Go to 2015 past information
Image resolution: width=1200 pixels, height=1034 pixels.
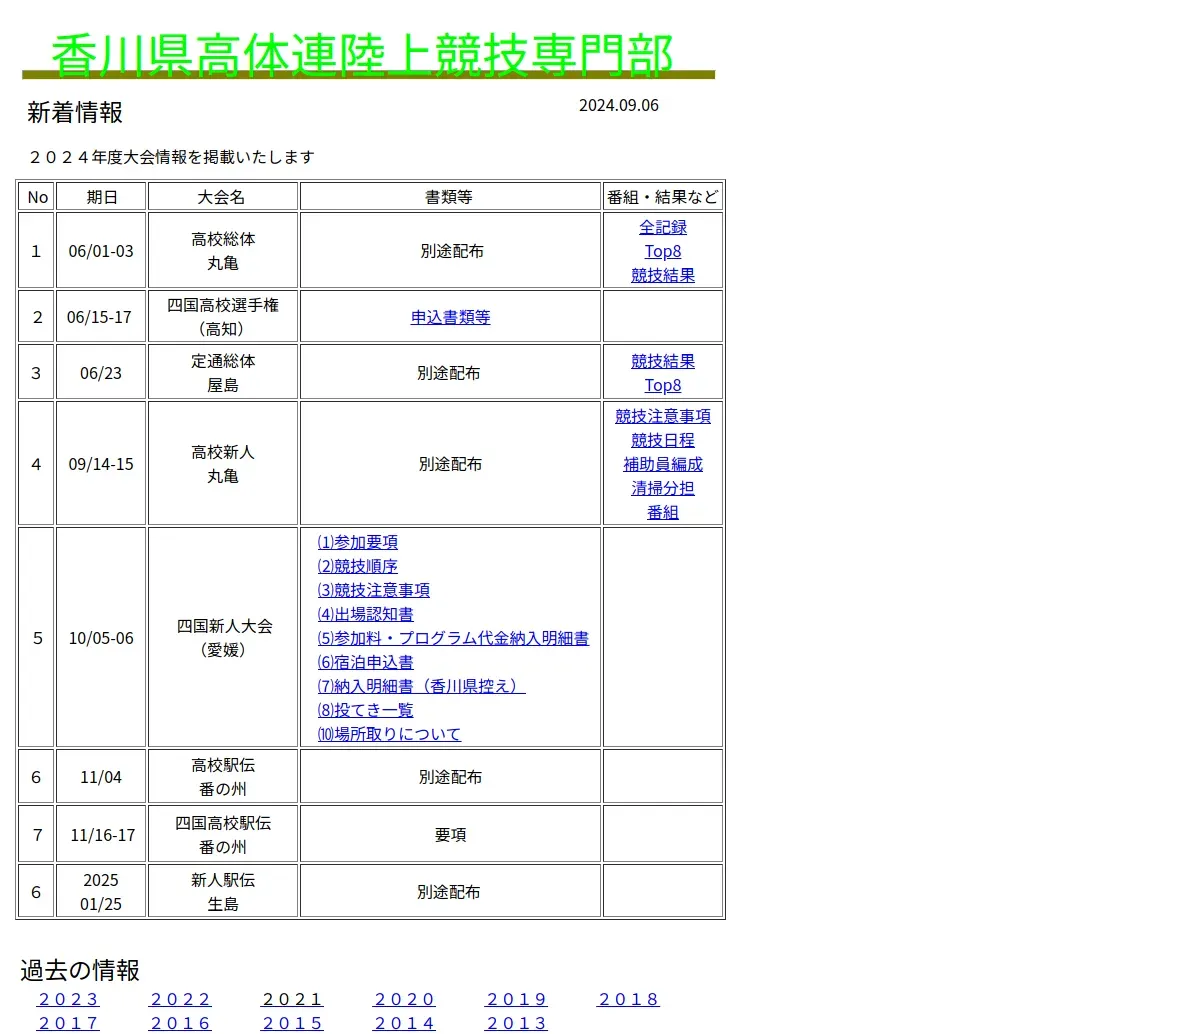pos(293,1023)
